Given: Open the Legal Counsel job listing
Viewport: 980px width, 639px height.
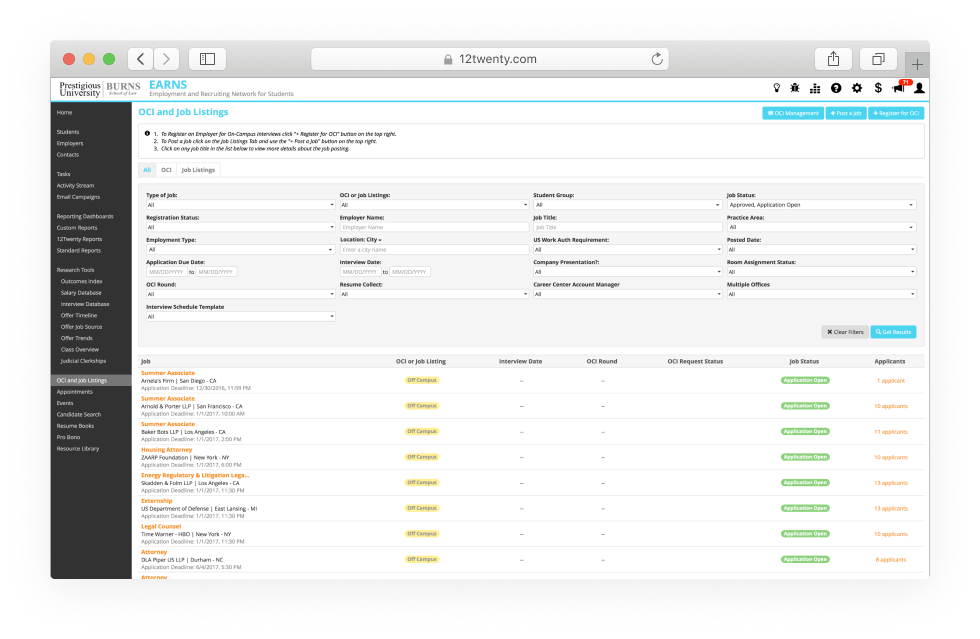Looking at the screenshot, I should 161,526.
